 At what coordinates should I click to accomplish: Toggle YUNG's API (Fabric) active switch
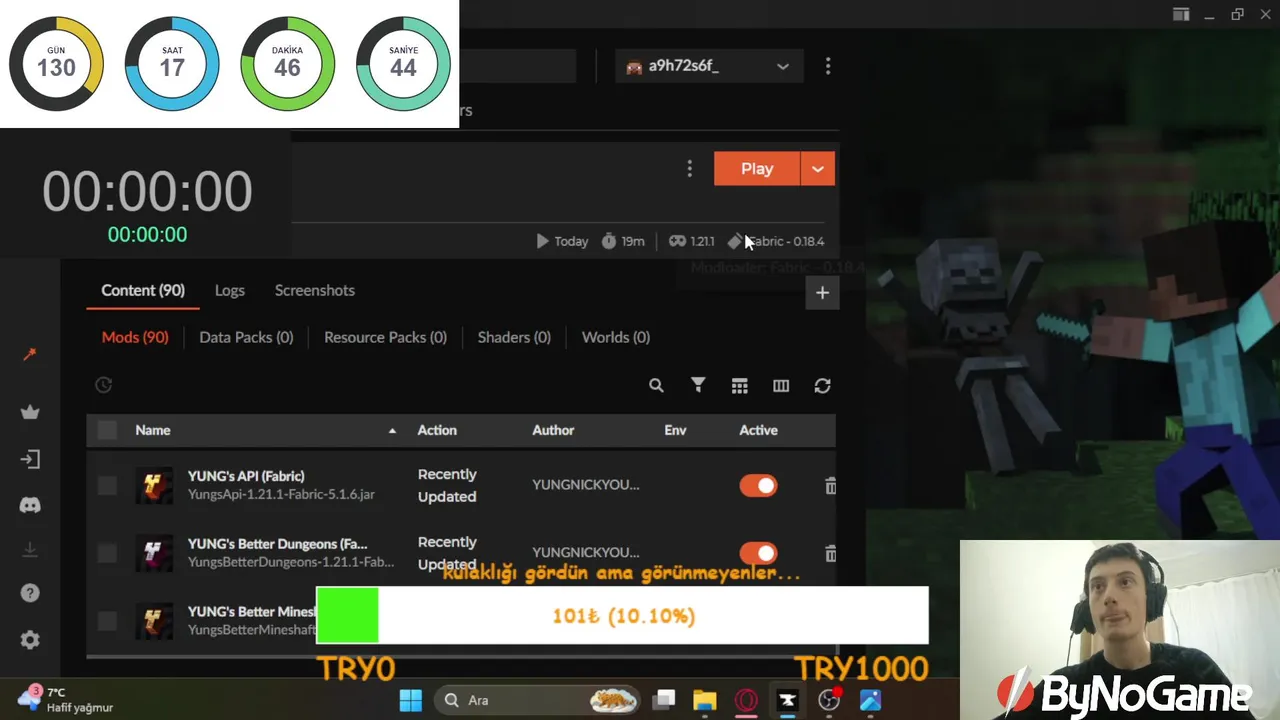[x=758, y=486]
